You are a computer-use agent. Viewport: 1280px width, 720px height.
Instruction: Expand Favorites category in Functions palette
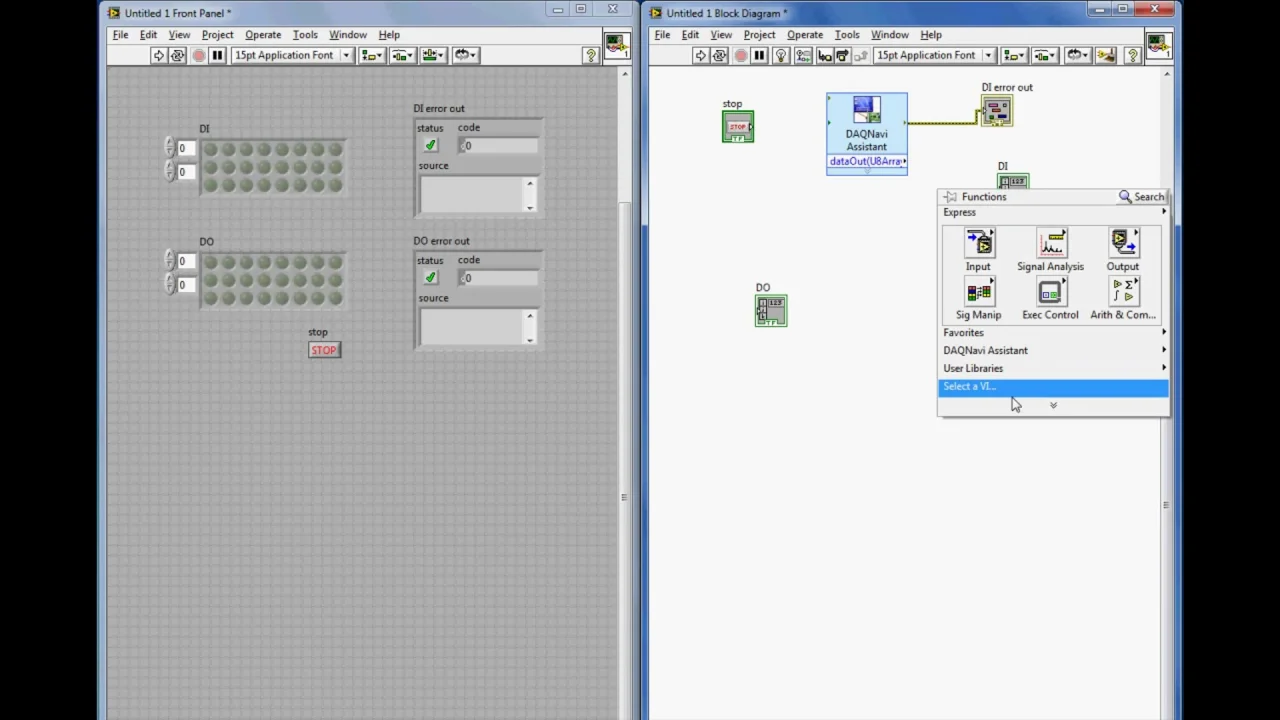tap(1053, 332)
